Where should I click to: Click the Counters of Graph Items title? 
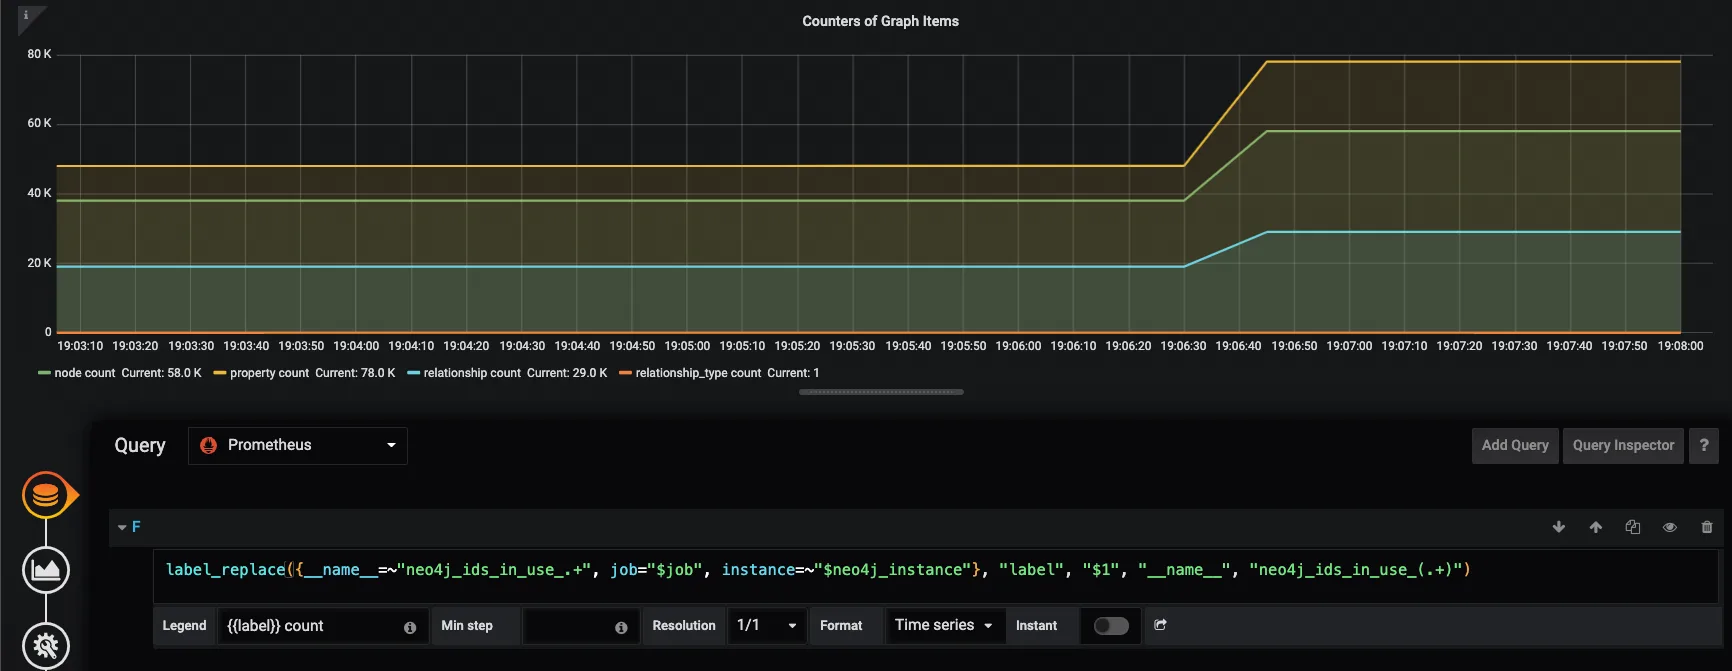coord(880,21)
